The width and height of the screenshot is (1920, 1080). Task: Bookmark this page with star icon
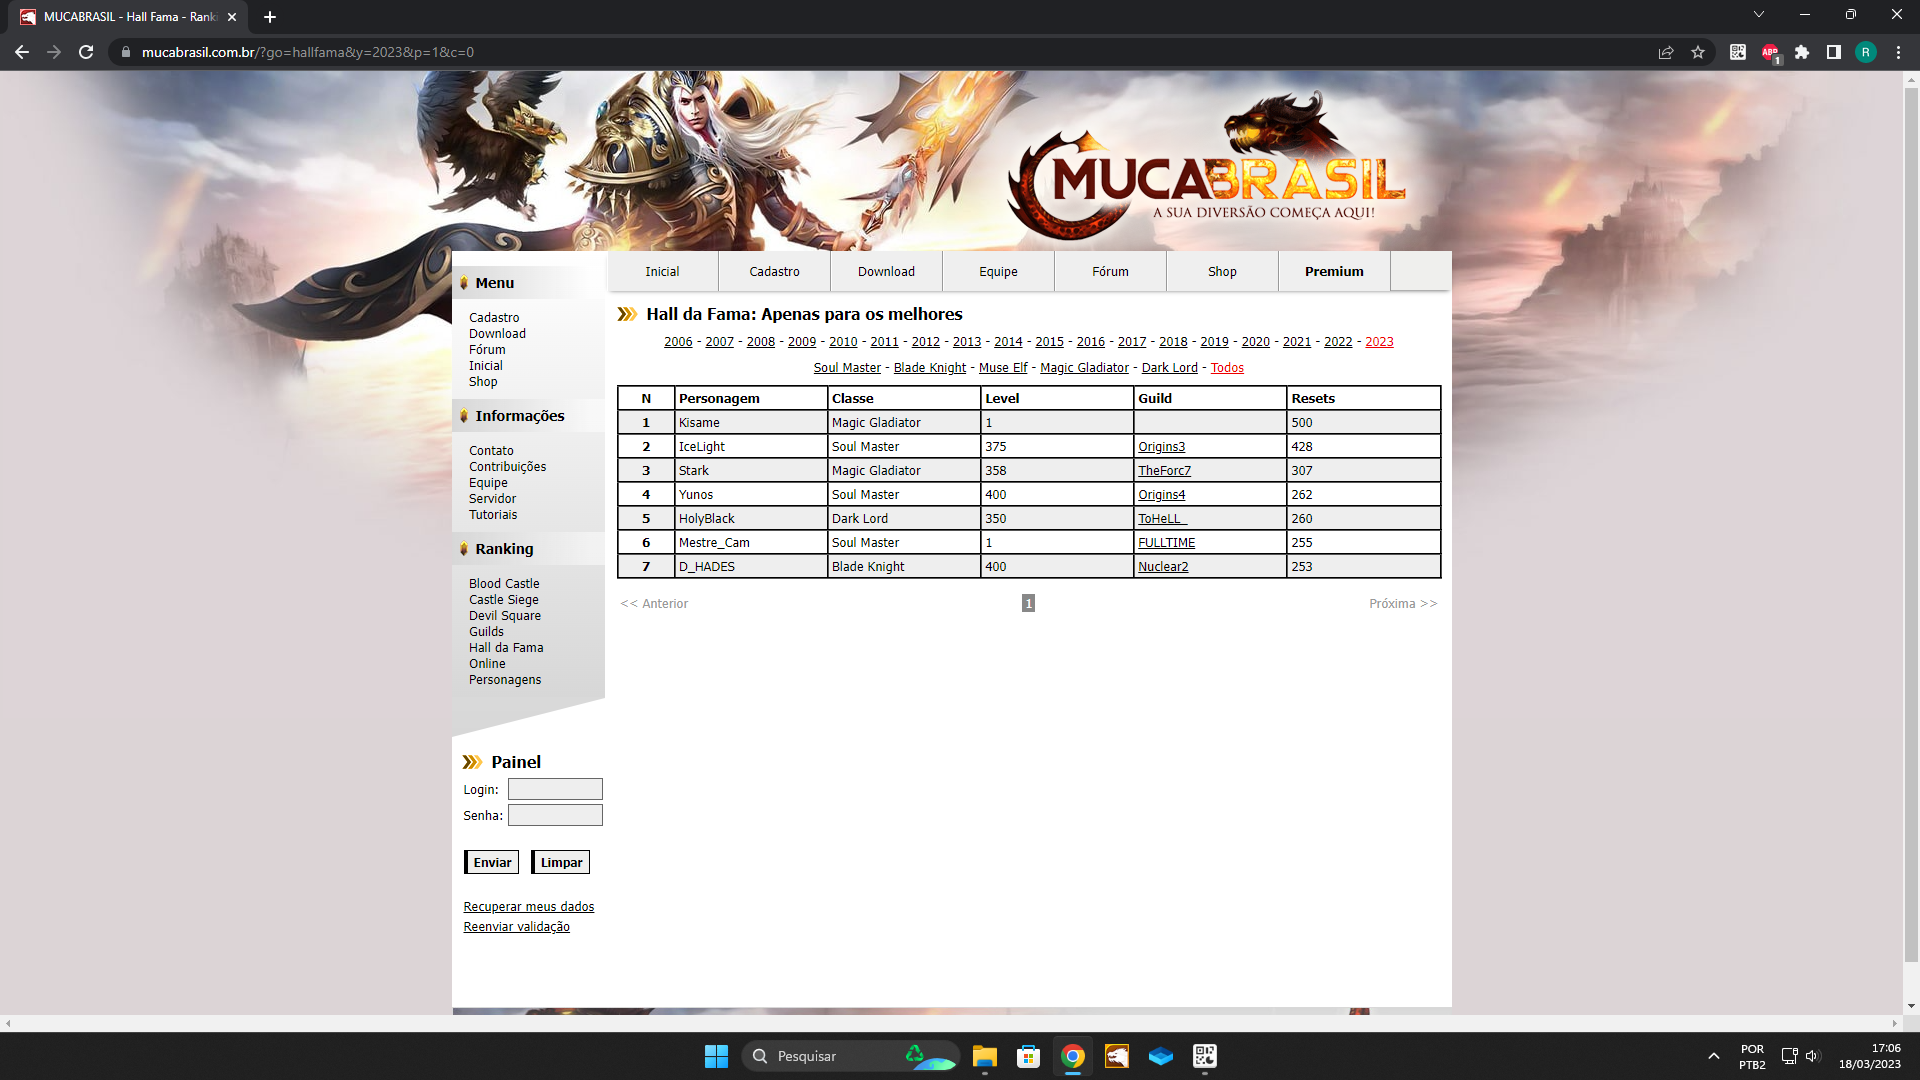pos(1698,52)
